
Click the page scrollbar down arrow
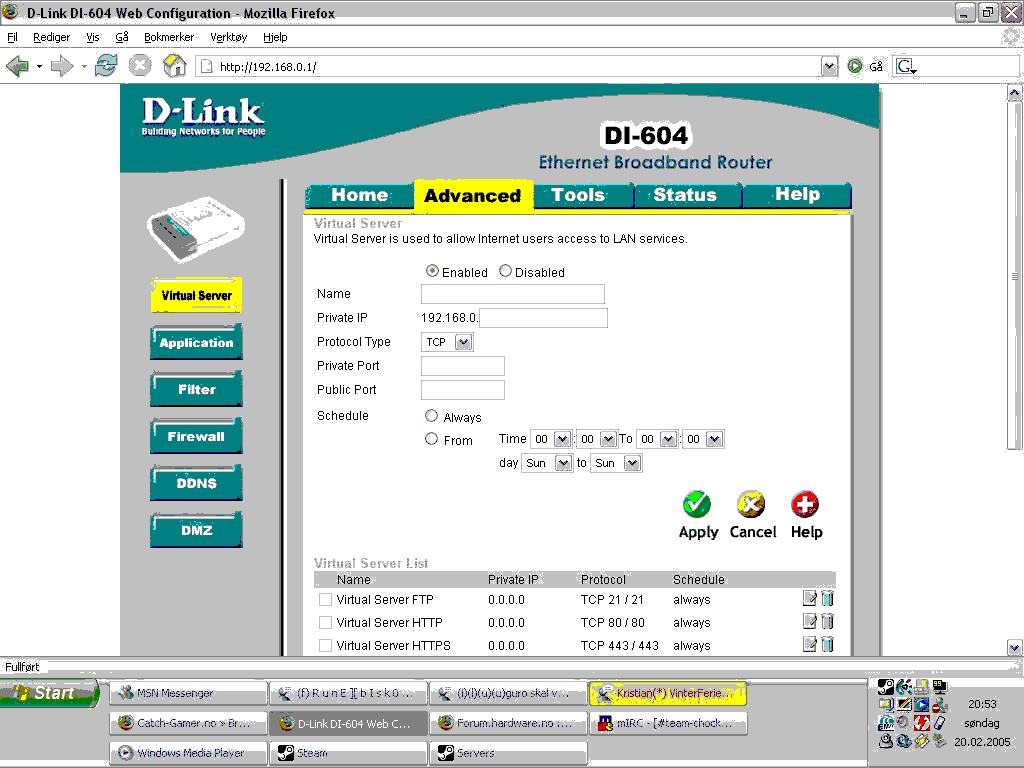click(1014, 647)
